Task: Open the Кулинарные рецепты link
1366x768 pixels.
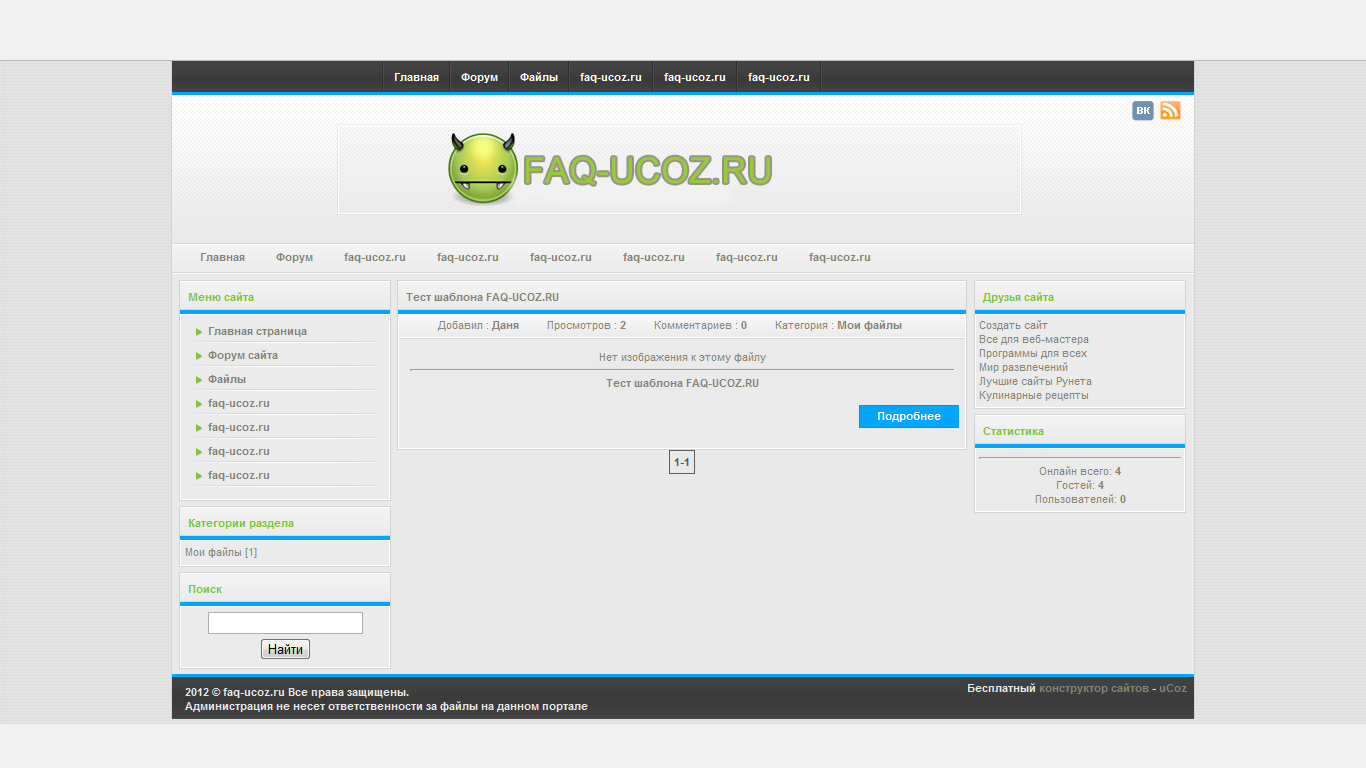Action: point(1034,395)
